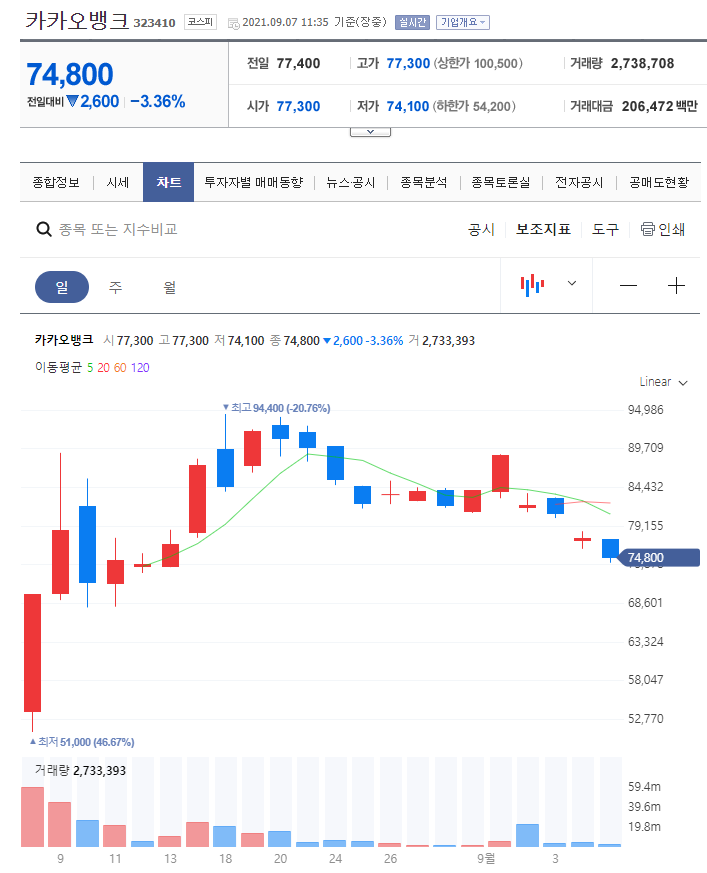Click the 최고 94,400 high marker
Viewport: 707px width, 873px height.
[276, 408]
